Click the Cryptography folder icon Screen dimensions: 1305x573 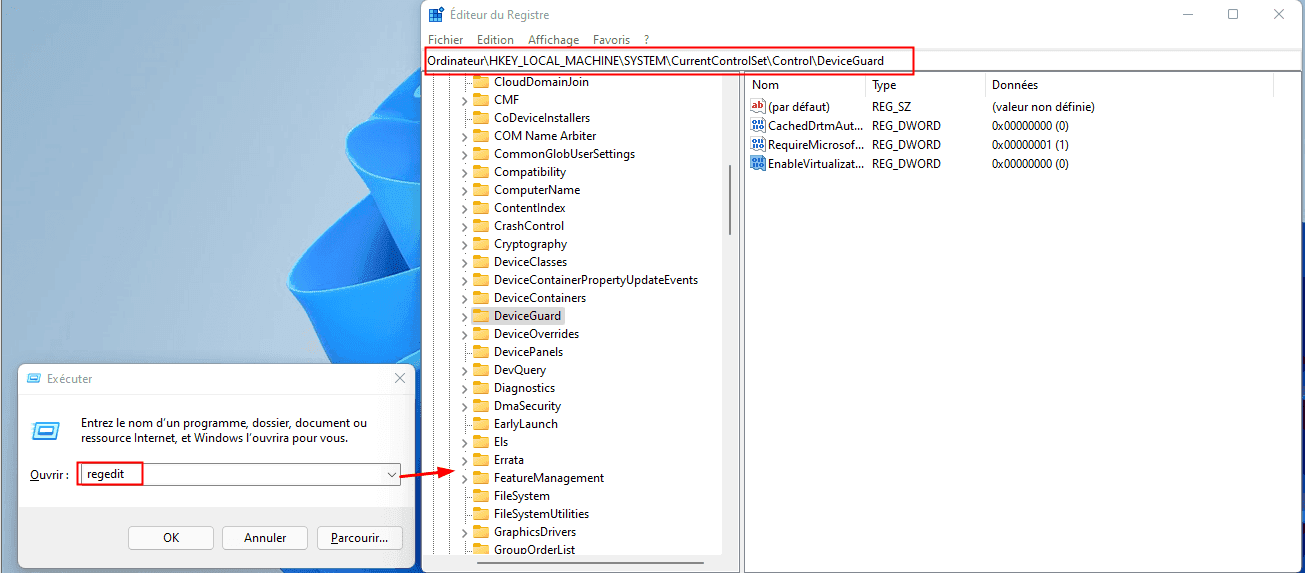(x=480, y=244)
